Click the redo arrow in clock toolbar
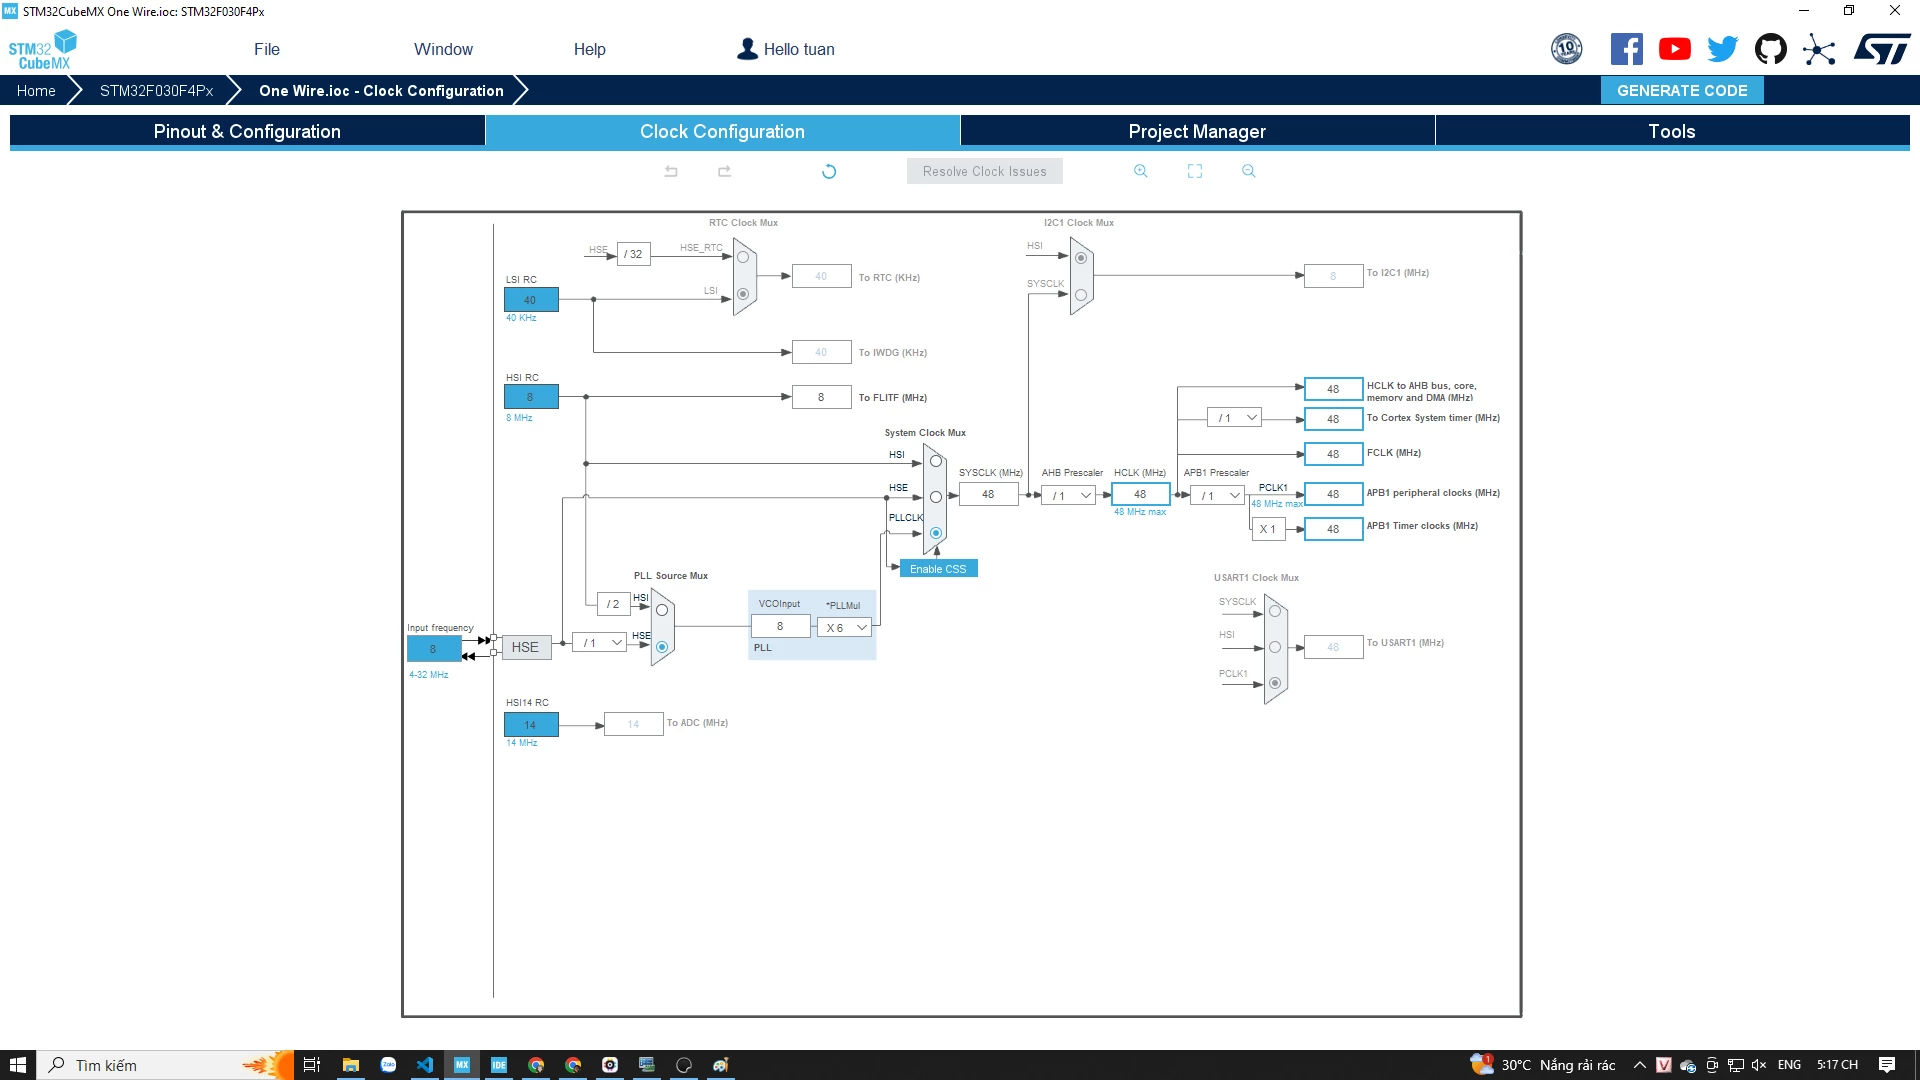Screen dimensions: 1920x1080 pos(725,172)
